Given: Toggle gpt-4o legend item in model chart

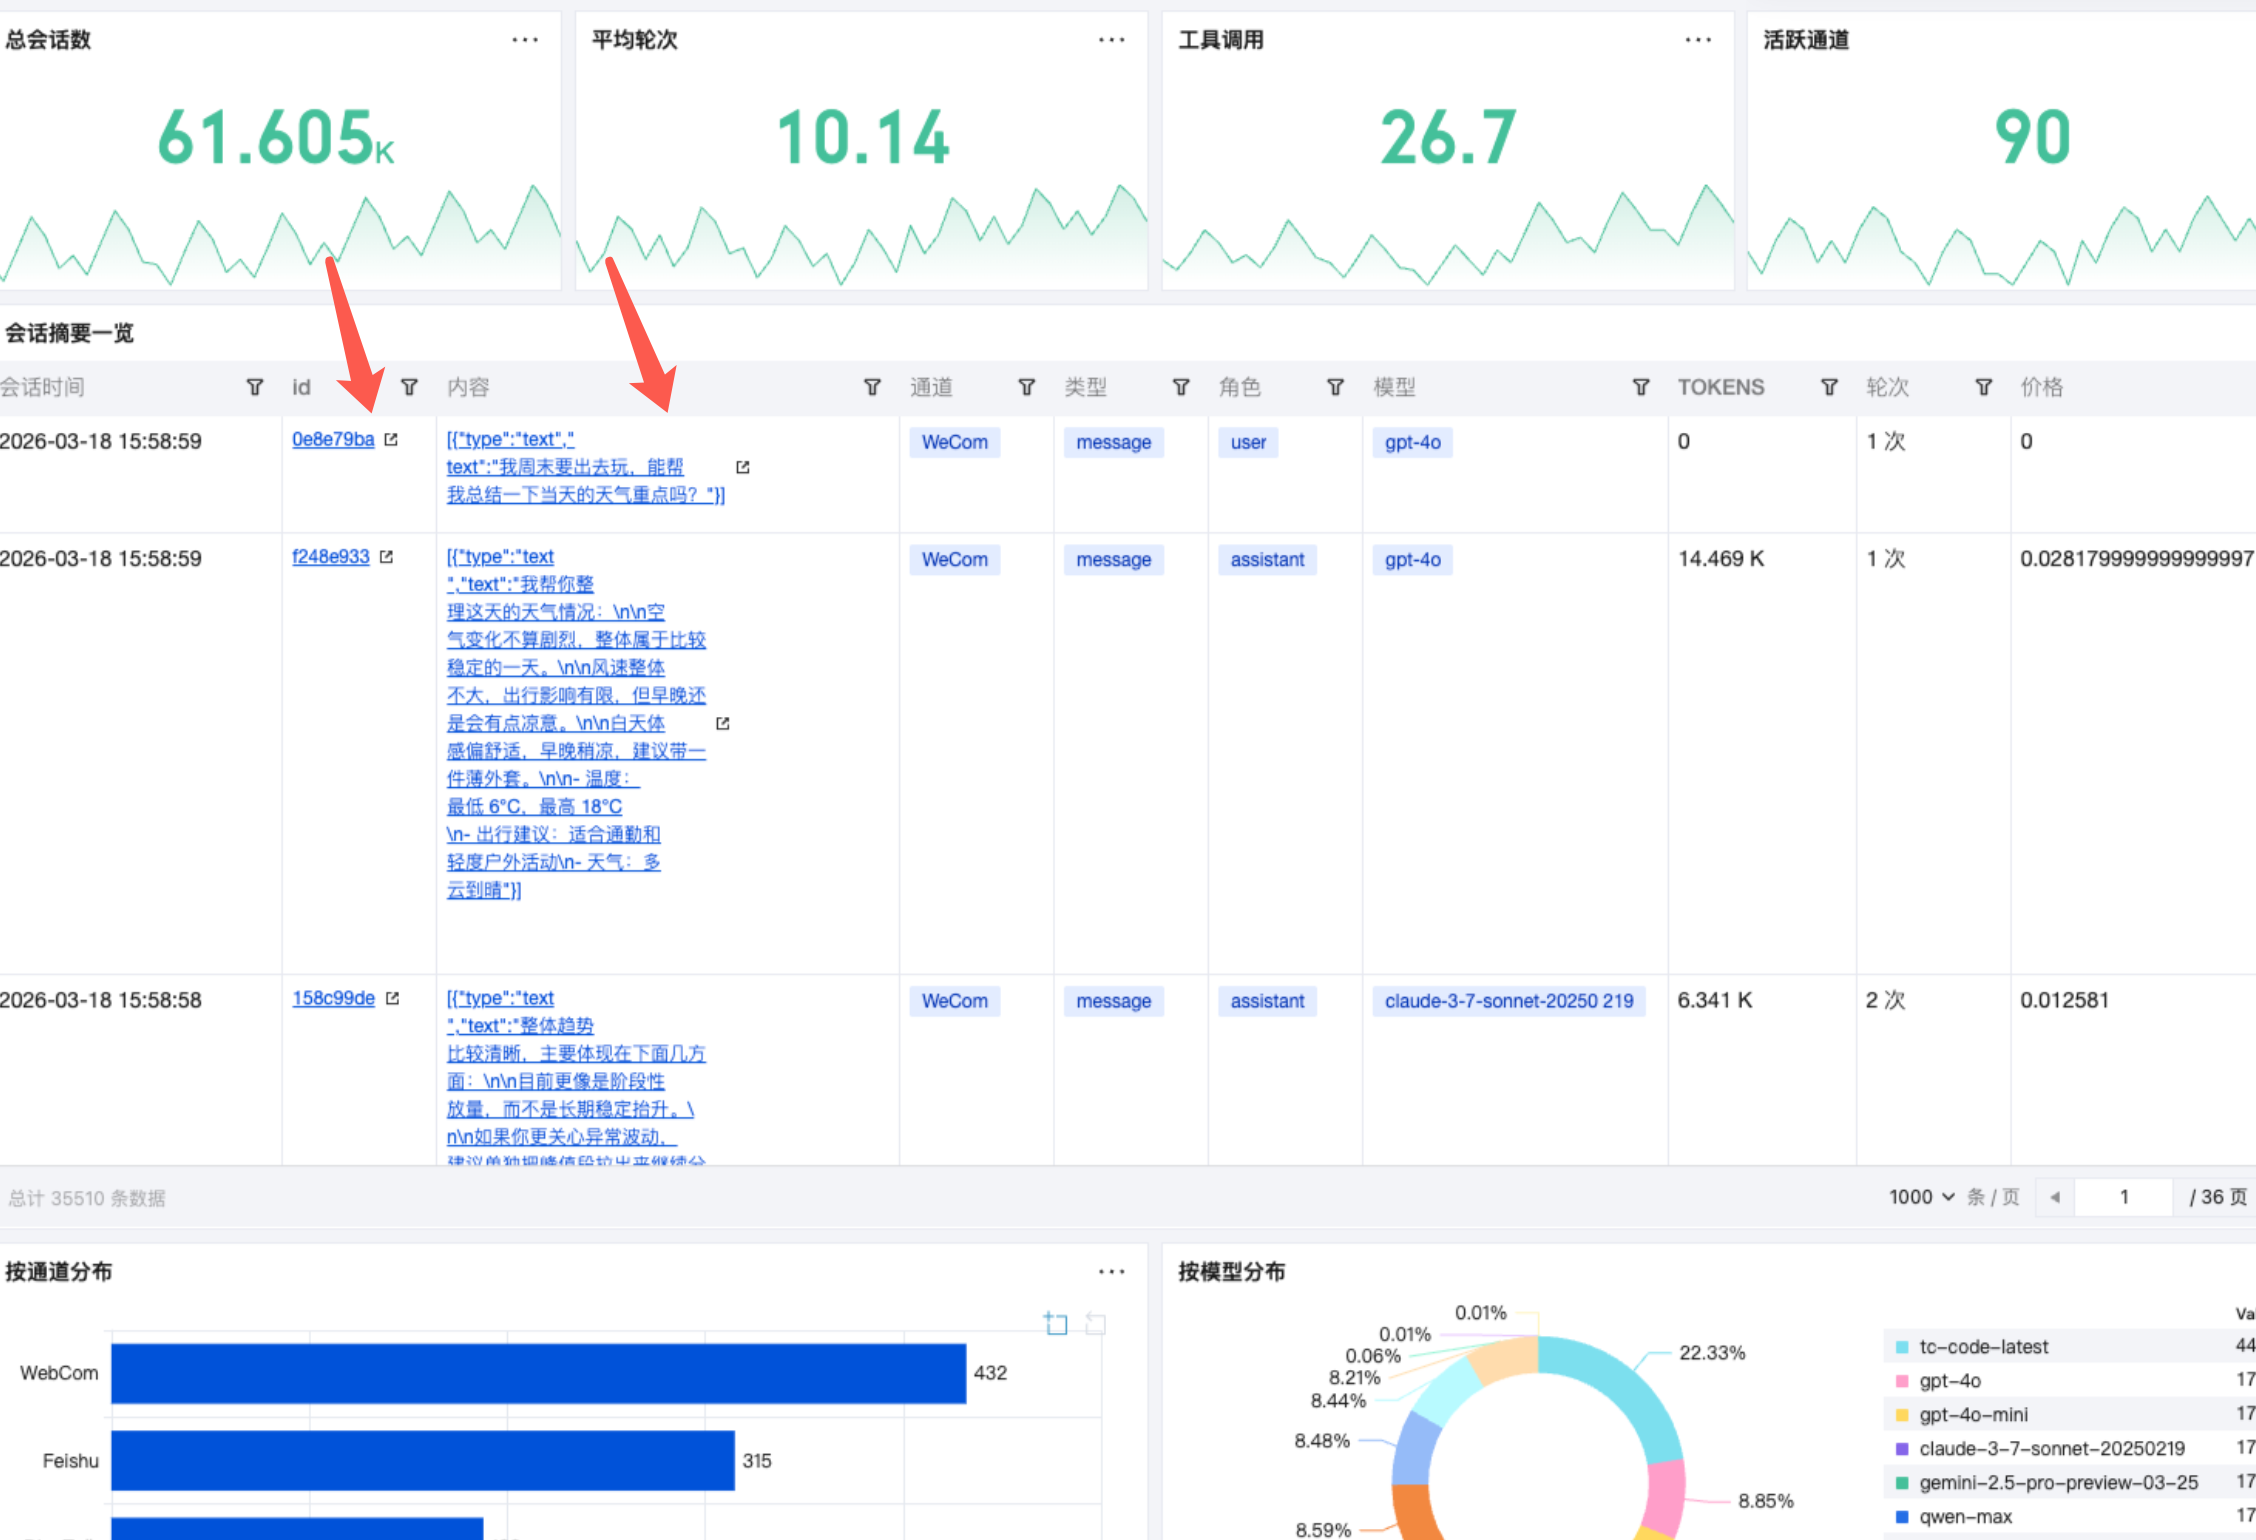Looking at the screenshot, I should tap(1949, 1381).
